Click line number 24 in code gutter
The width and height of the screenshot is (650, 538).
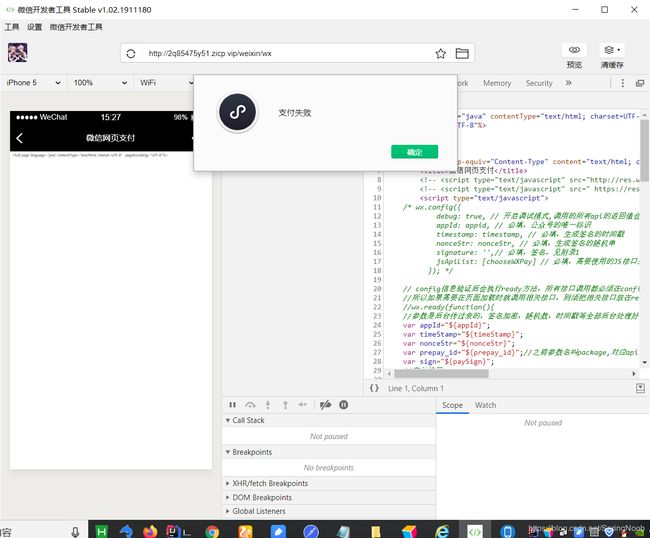(x=377, y=325)
